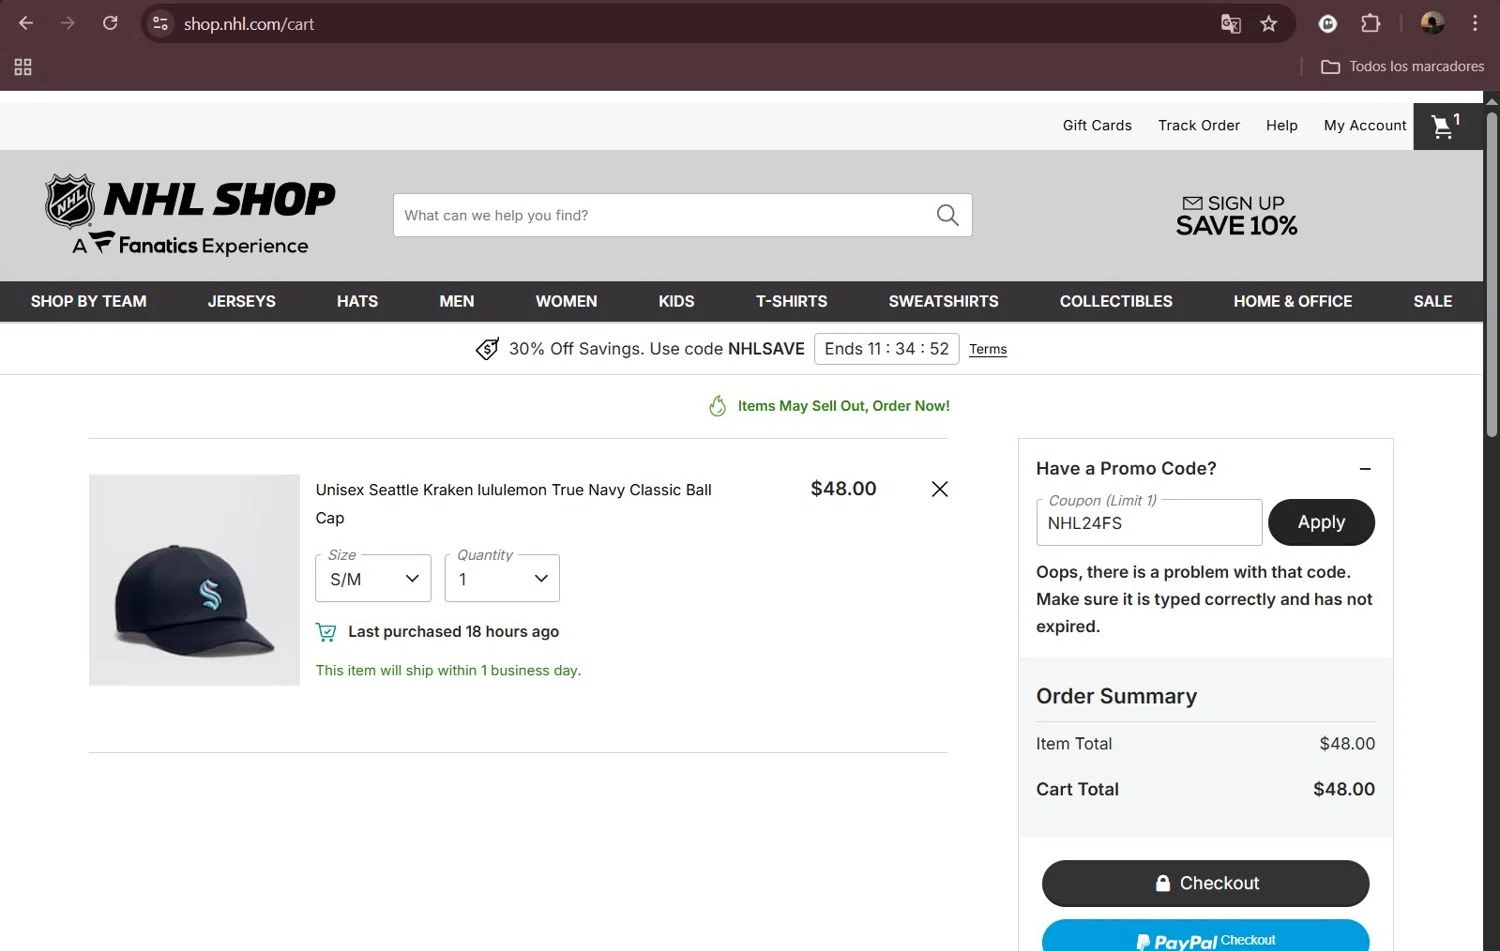1500x951 pixels.
Task: Open the SALE menu
Action: (1432, 301)
